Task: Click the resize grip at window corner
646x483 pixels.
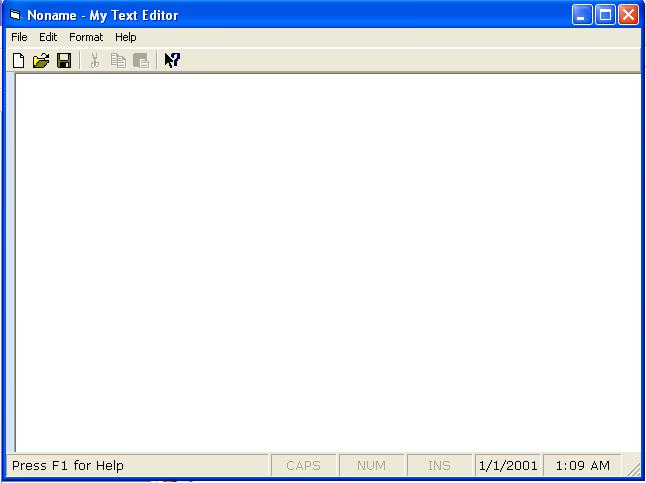Action: (x=632, y=469)
